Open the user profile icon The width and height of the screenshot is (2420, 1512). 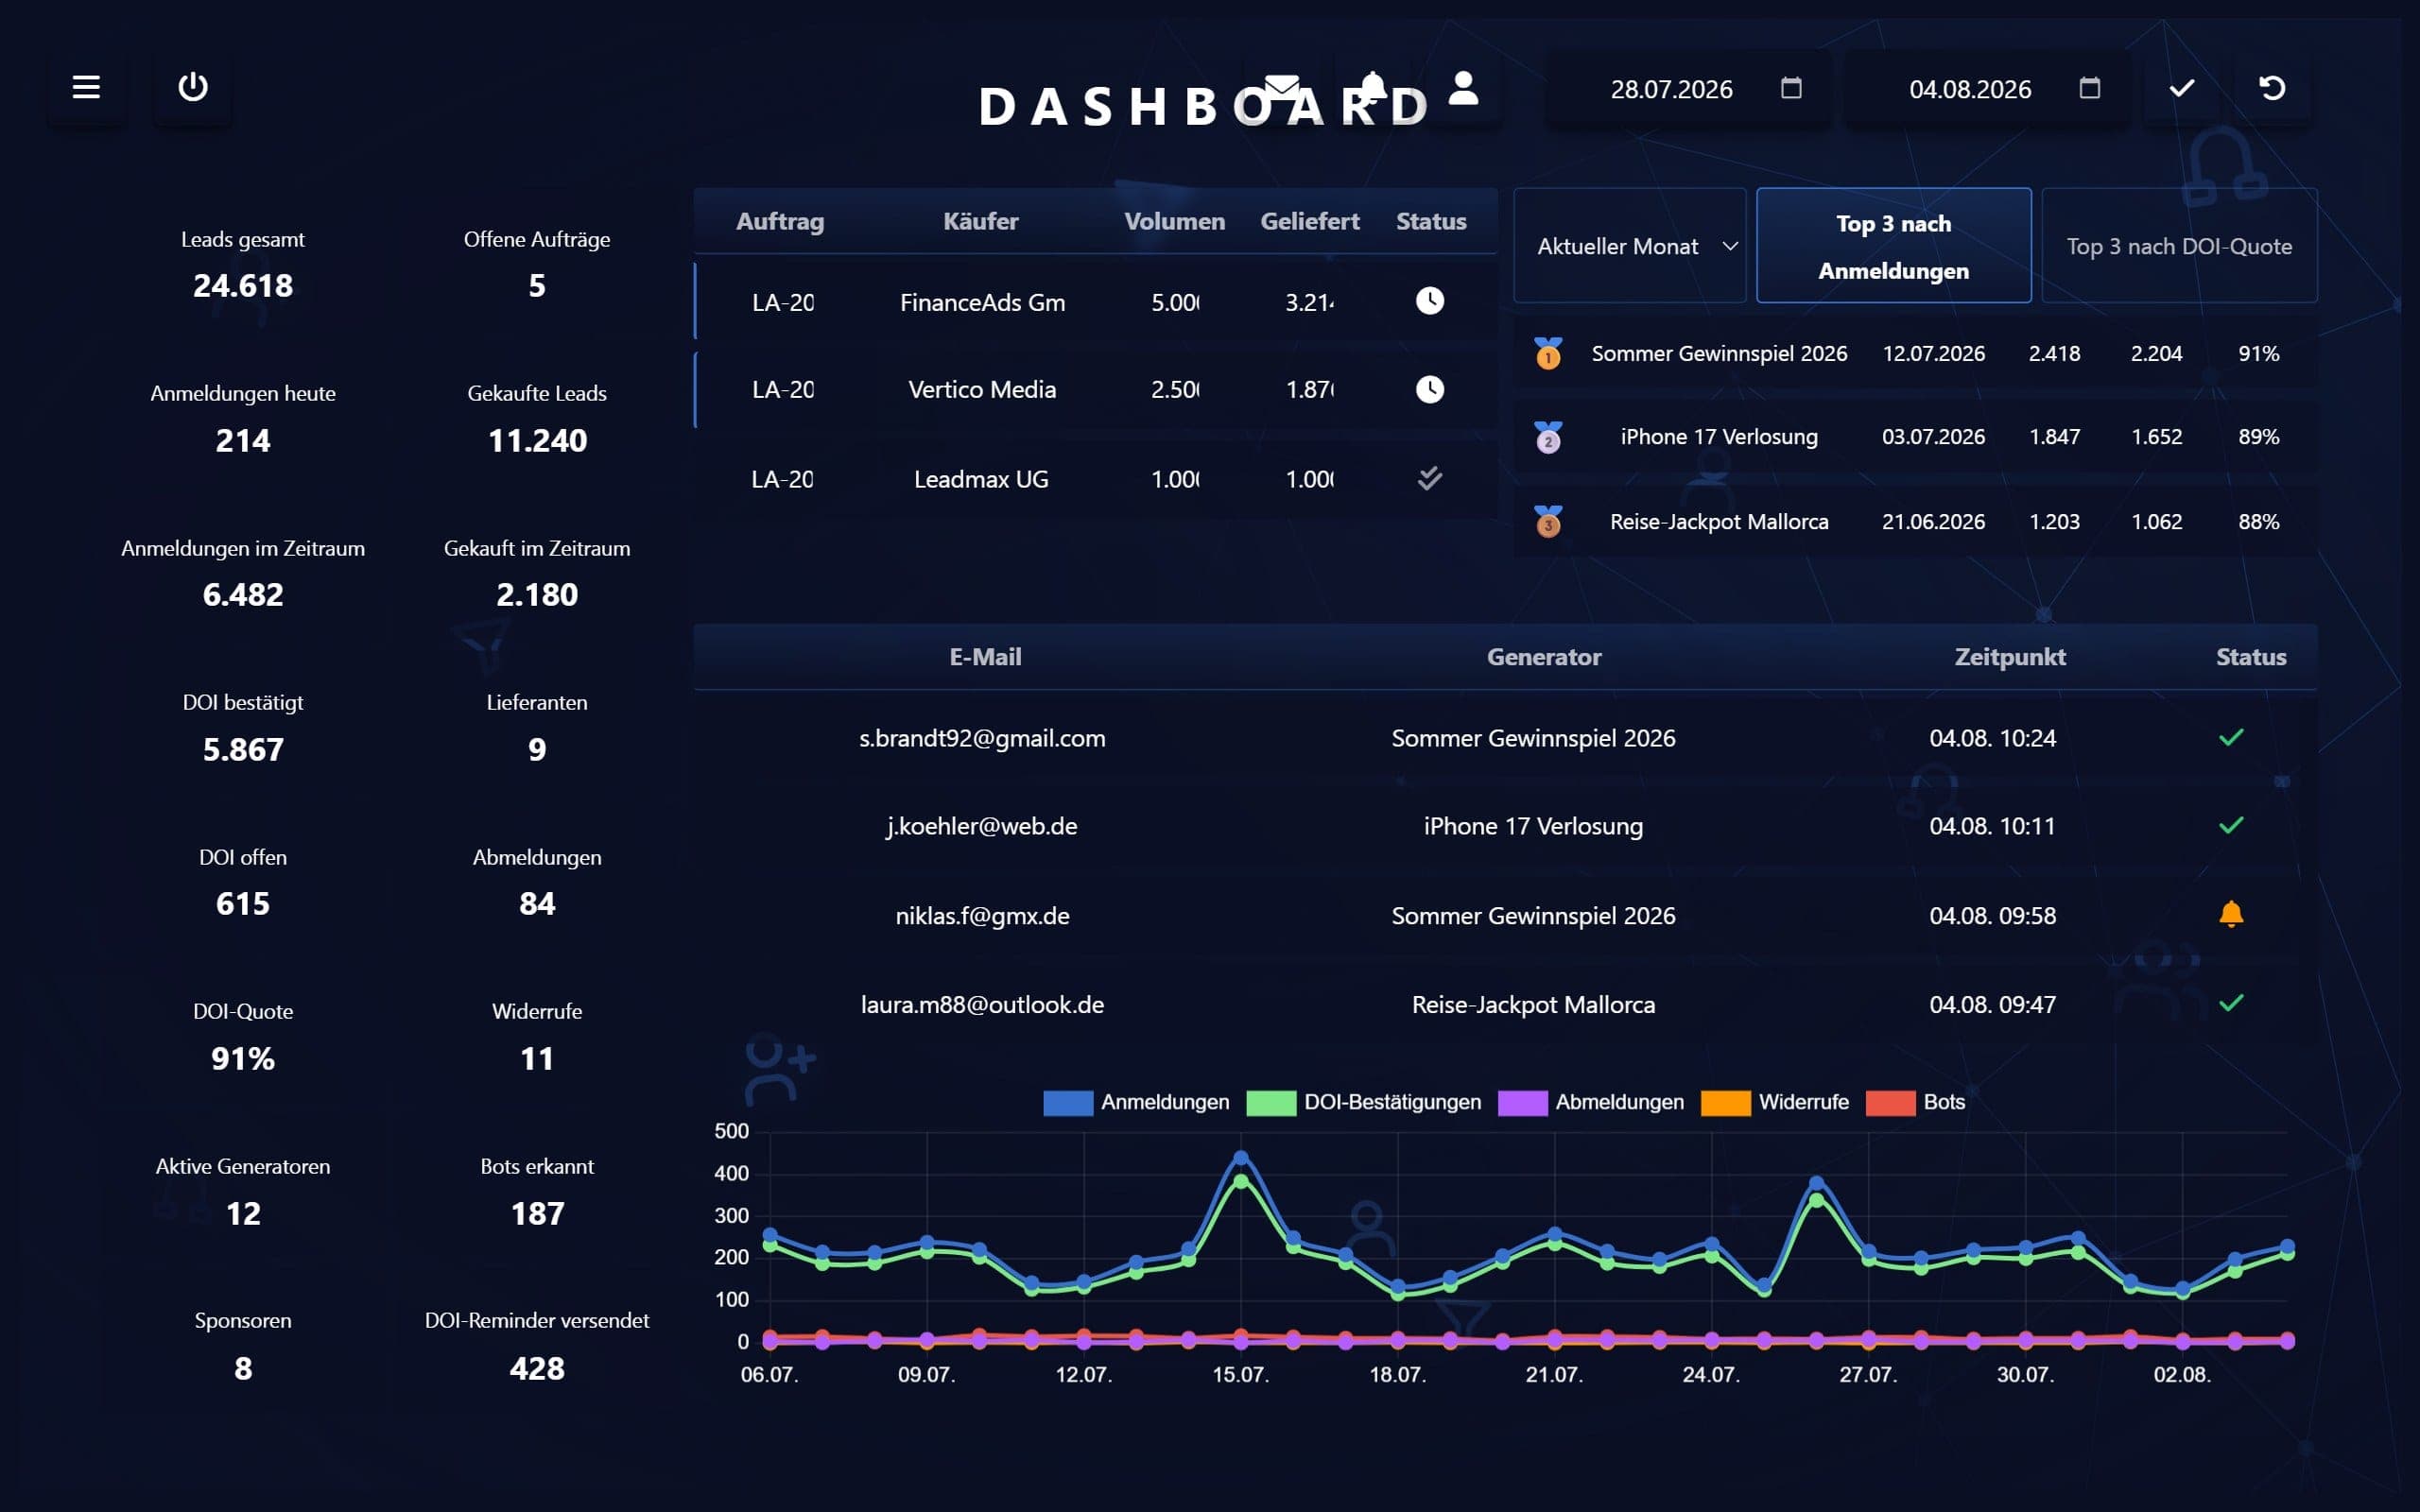pyautogui.click(x=1463, y=88)
